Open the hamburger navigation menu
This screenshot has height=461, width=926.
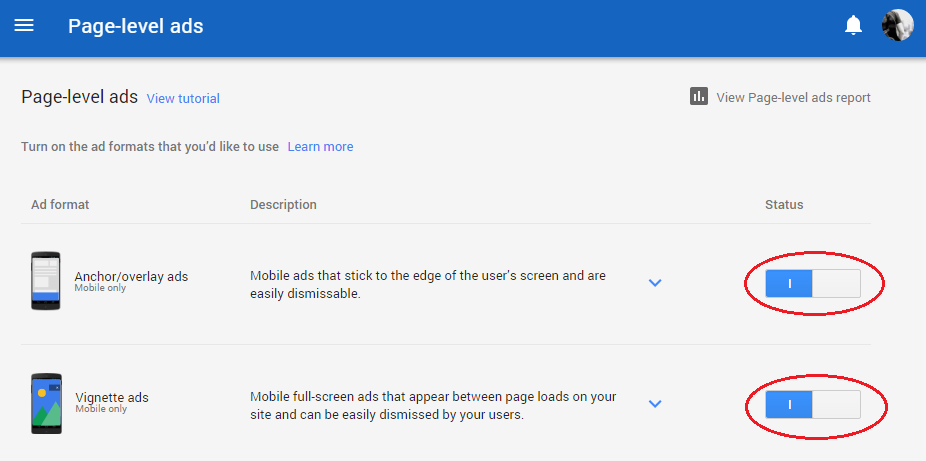(24, 26)
